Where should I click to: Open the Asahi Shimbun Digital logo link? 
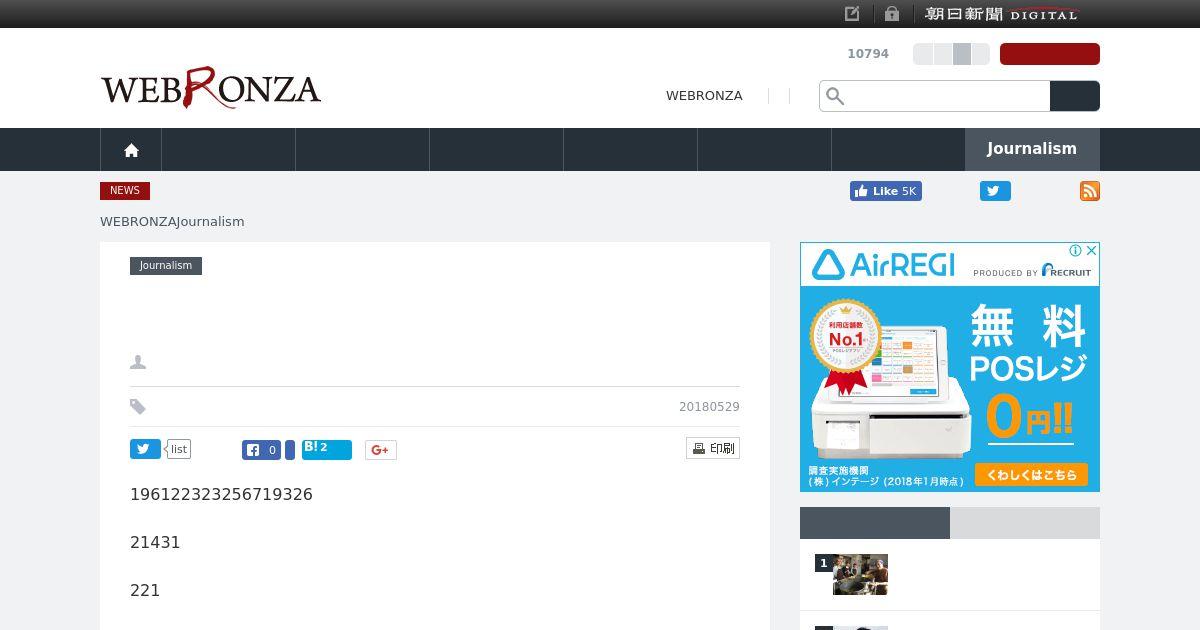[1001, 14]
